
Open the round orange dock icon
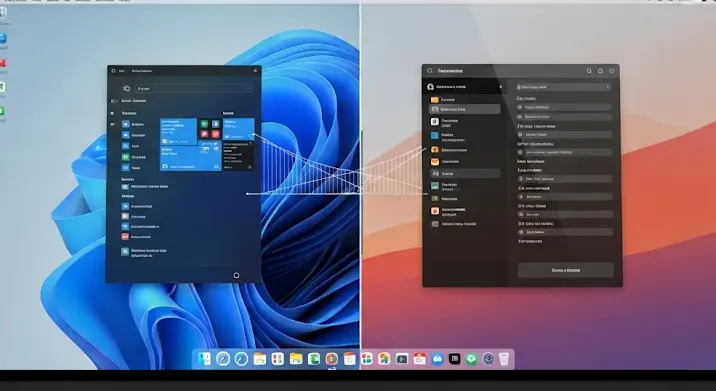coord(332,359)
